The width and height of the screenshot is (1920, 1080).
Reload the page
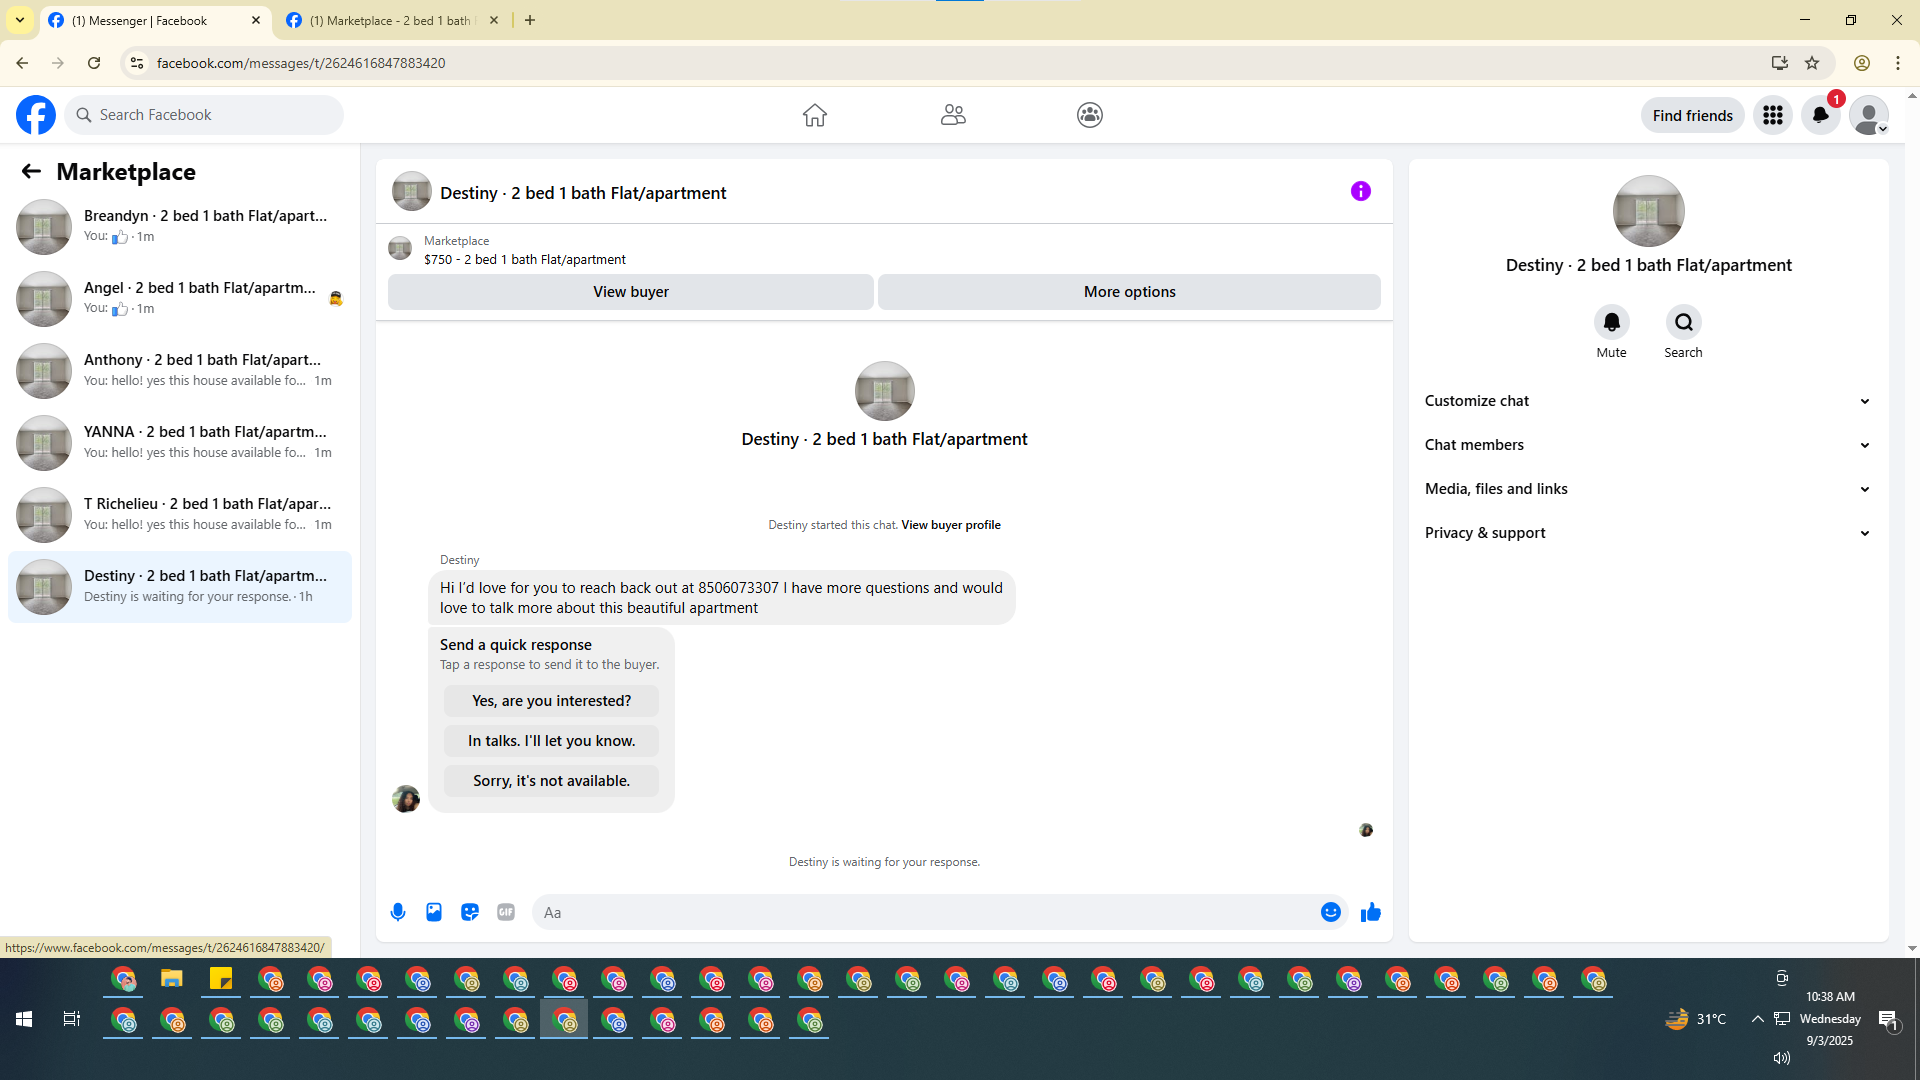(94, 63)
